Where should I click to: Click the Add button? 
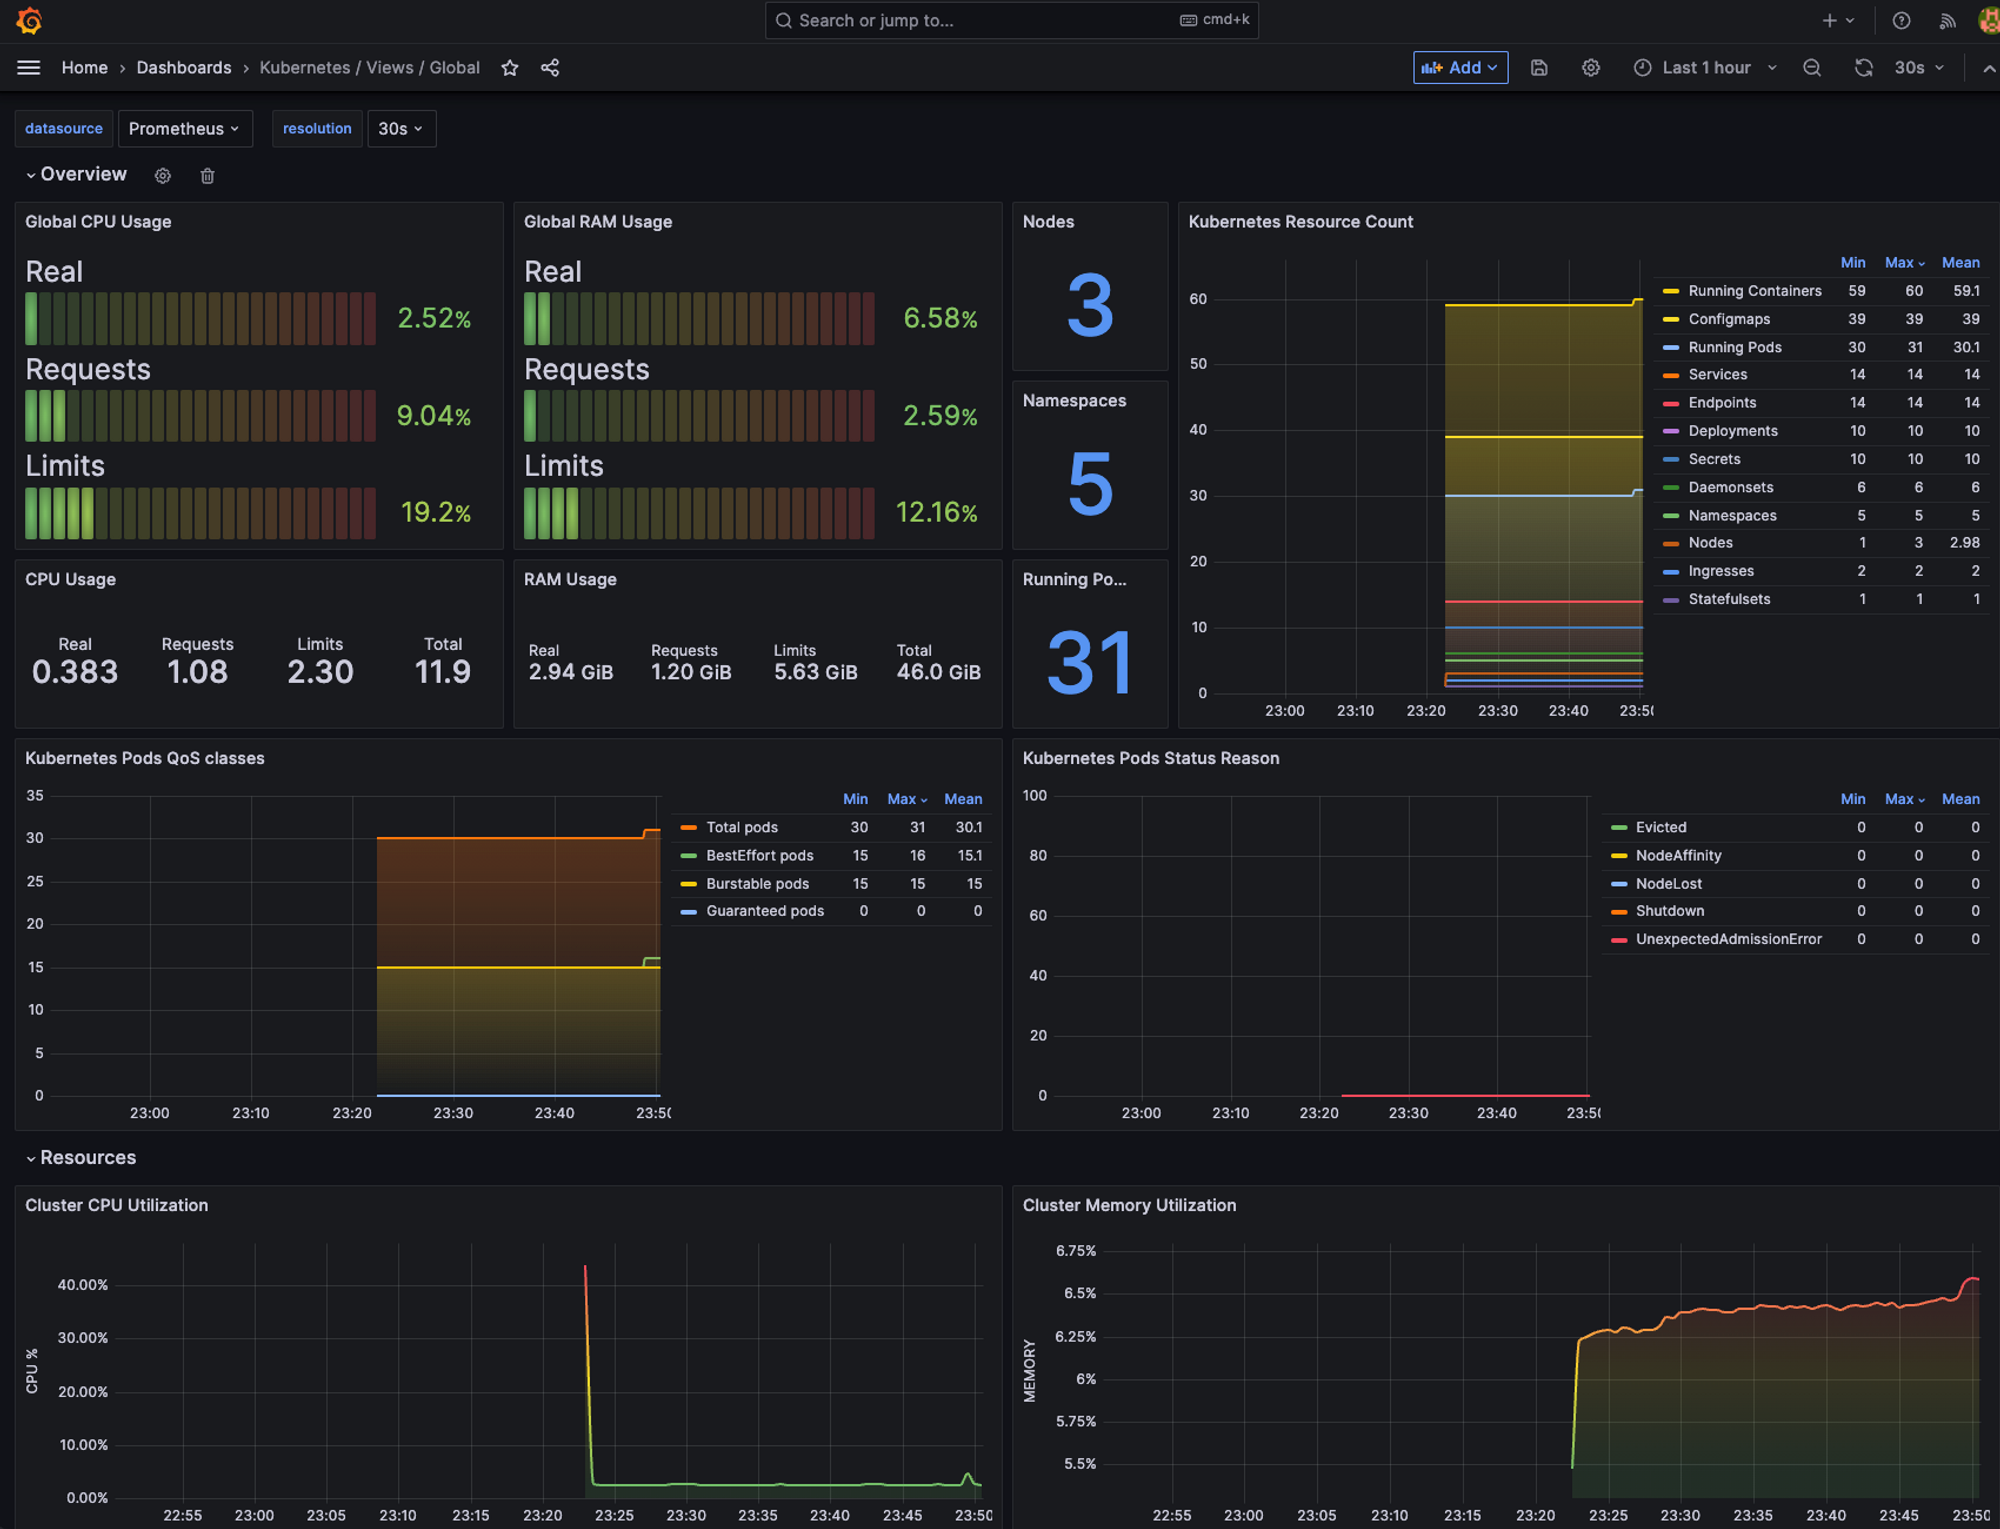click(x=1459, y=68)
